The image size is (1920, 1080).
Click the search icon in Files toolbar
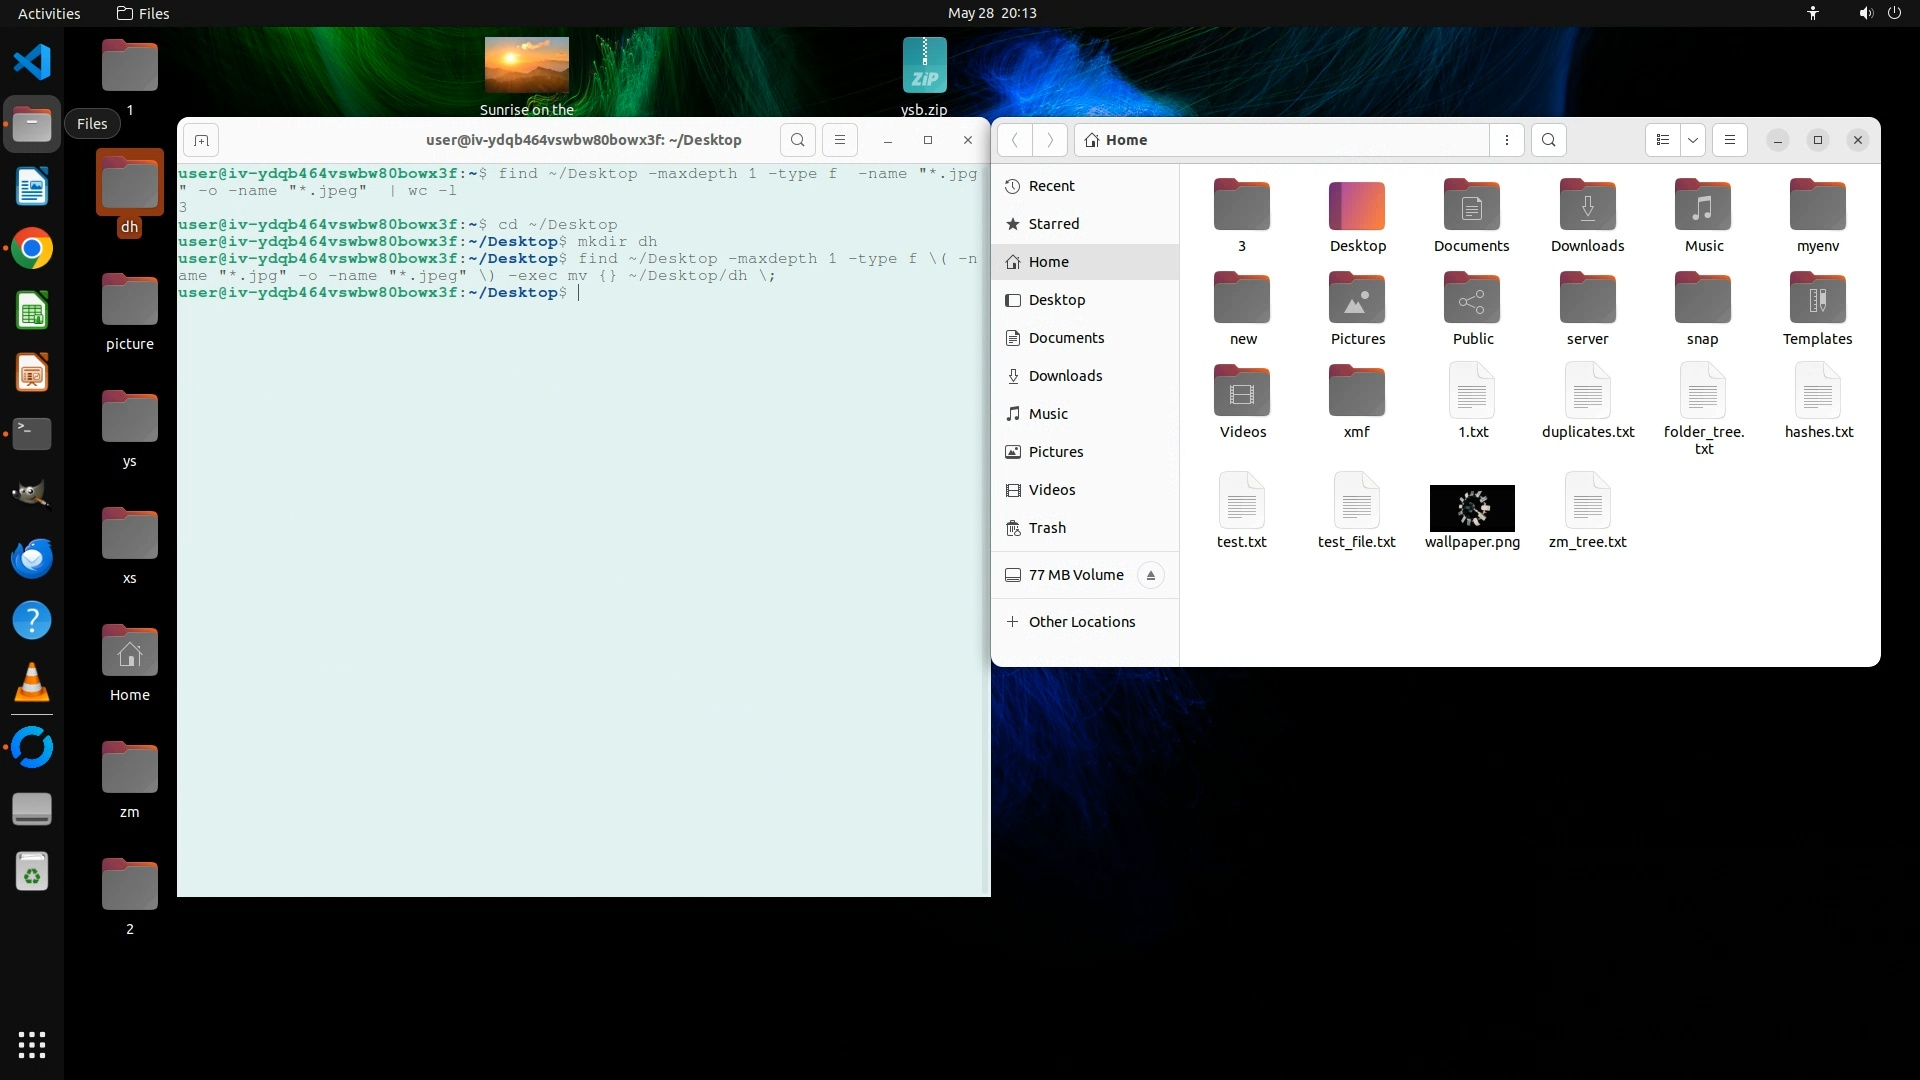point(1549,140)
